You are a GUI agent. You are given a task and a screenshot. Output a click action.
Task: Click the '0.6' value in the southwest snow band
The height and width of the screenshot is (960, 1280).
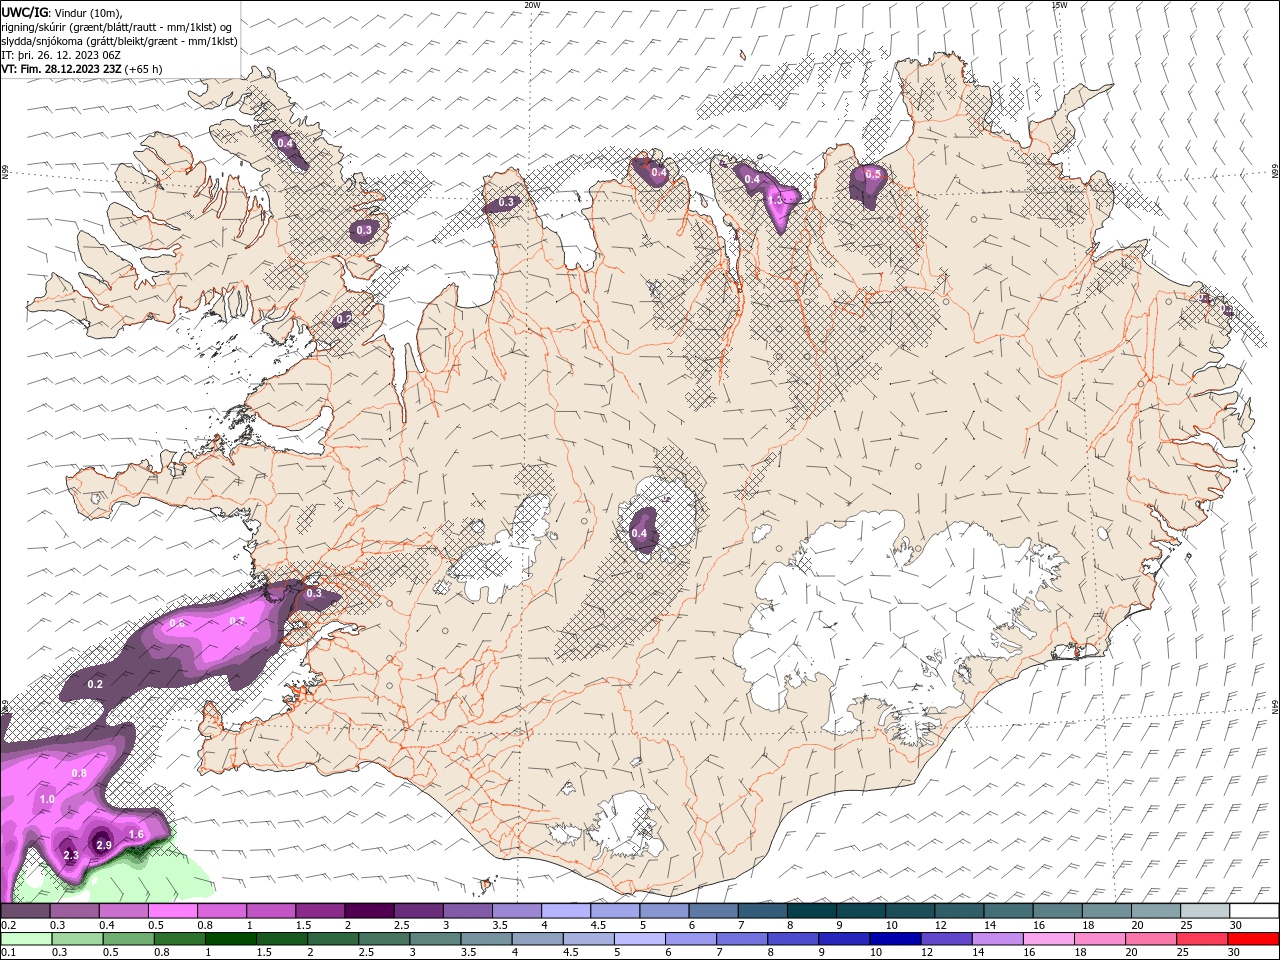coord(177,623)
